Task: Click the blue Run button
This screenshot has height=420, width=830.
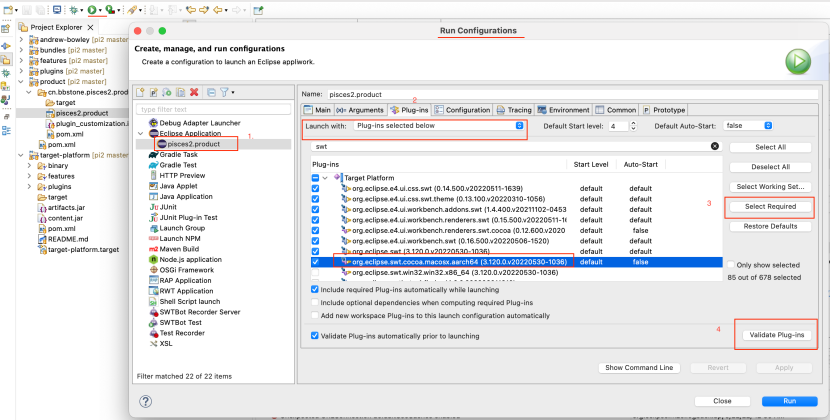Action: click(x=789, y=401)
